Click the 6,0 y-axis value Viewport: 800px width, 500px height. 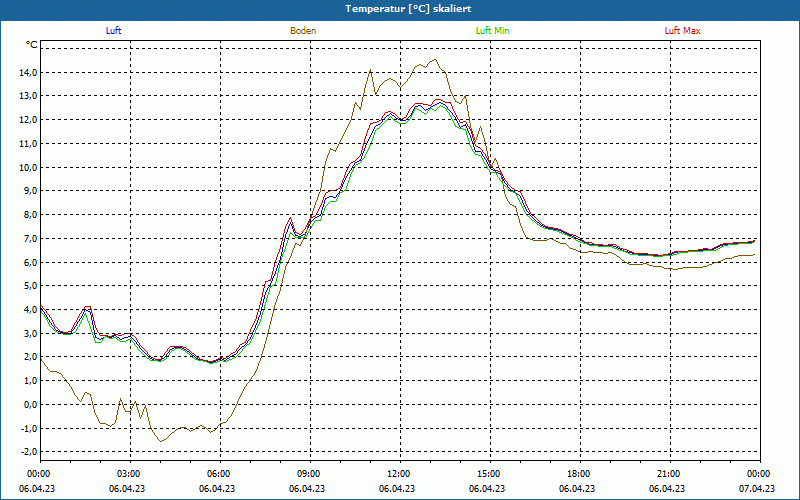(30, 262)
